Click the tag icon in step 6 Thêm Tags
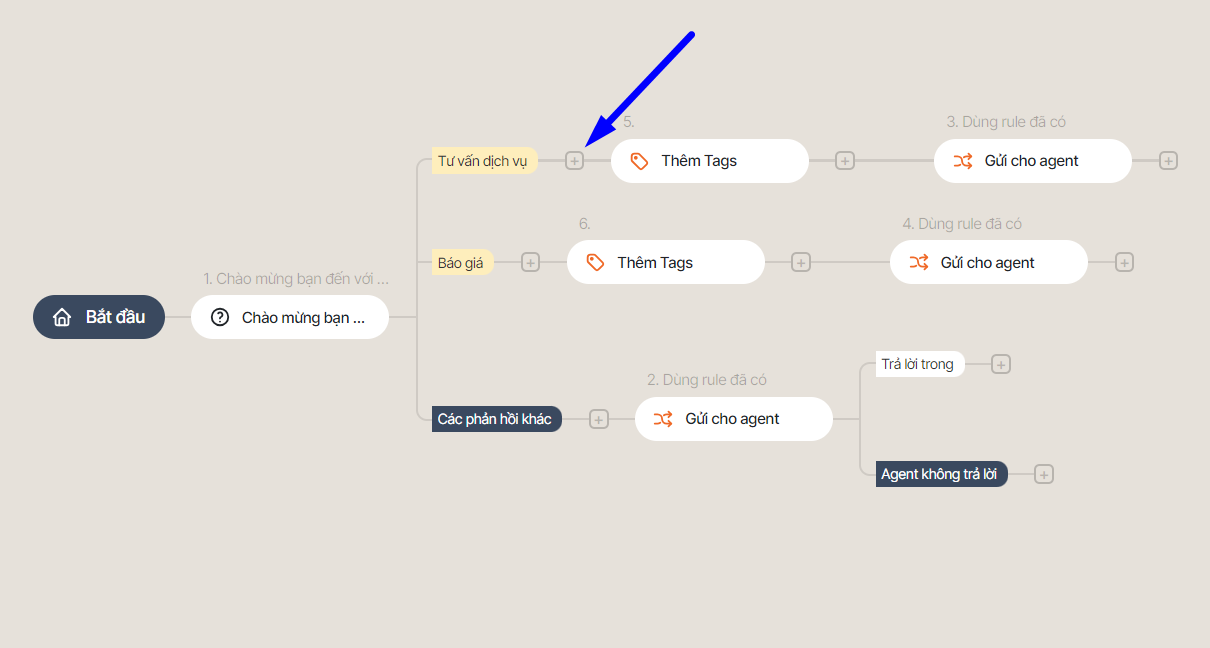1210x648 pixels. (596, 262)
